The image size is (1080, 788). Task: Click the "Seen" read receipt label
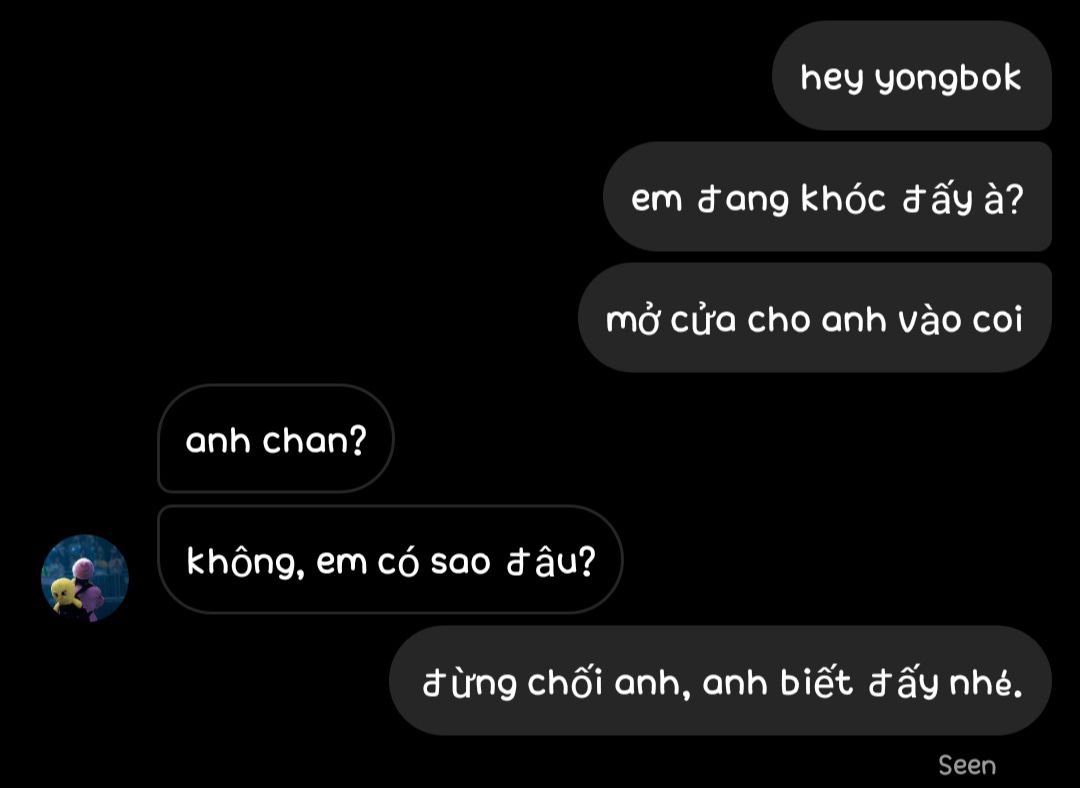pos(967,765)
